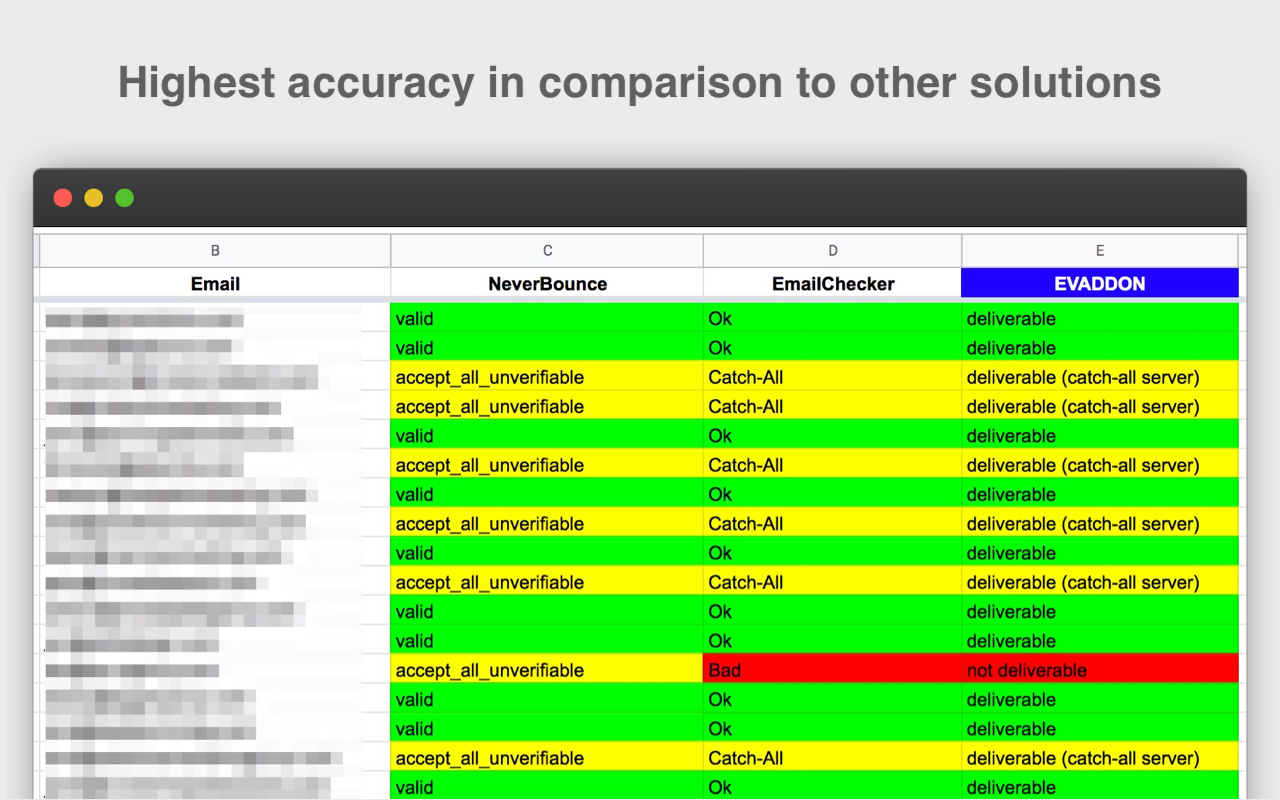Click the Email header cell
Image resolution: width=1280 pixels, height=800 pixels.
pos(215,283)
